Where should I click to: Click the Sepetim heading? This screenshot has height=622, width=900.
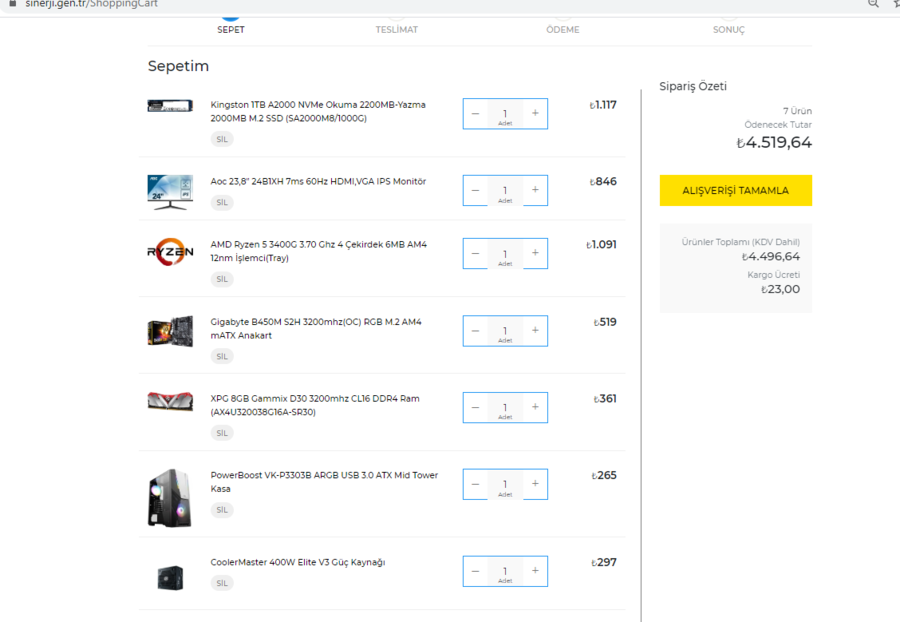(178, 66)
